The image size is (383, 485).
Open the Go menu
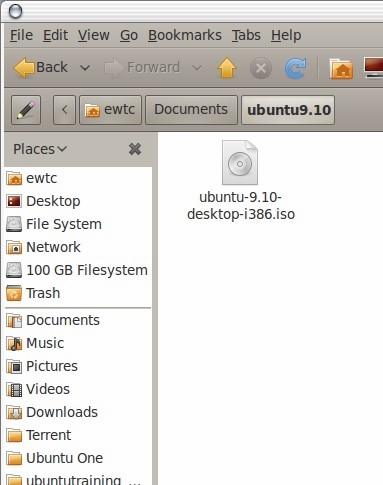(129, 35)
